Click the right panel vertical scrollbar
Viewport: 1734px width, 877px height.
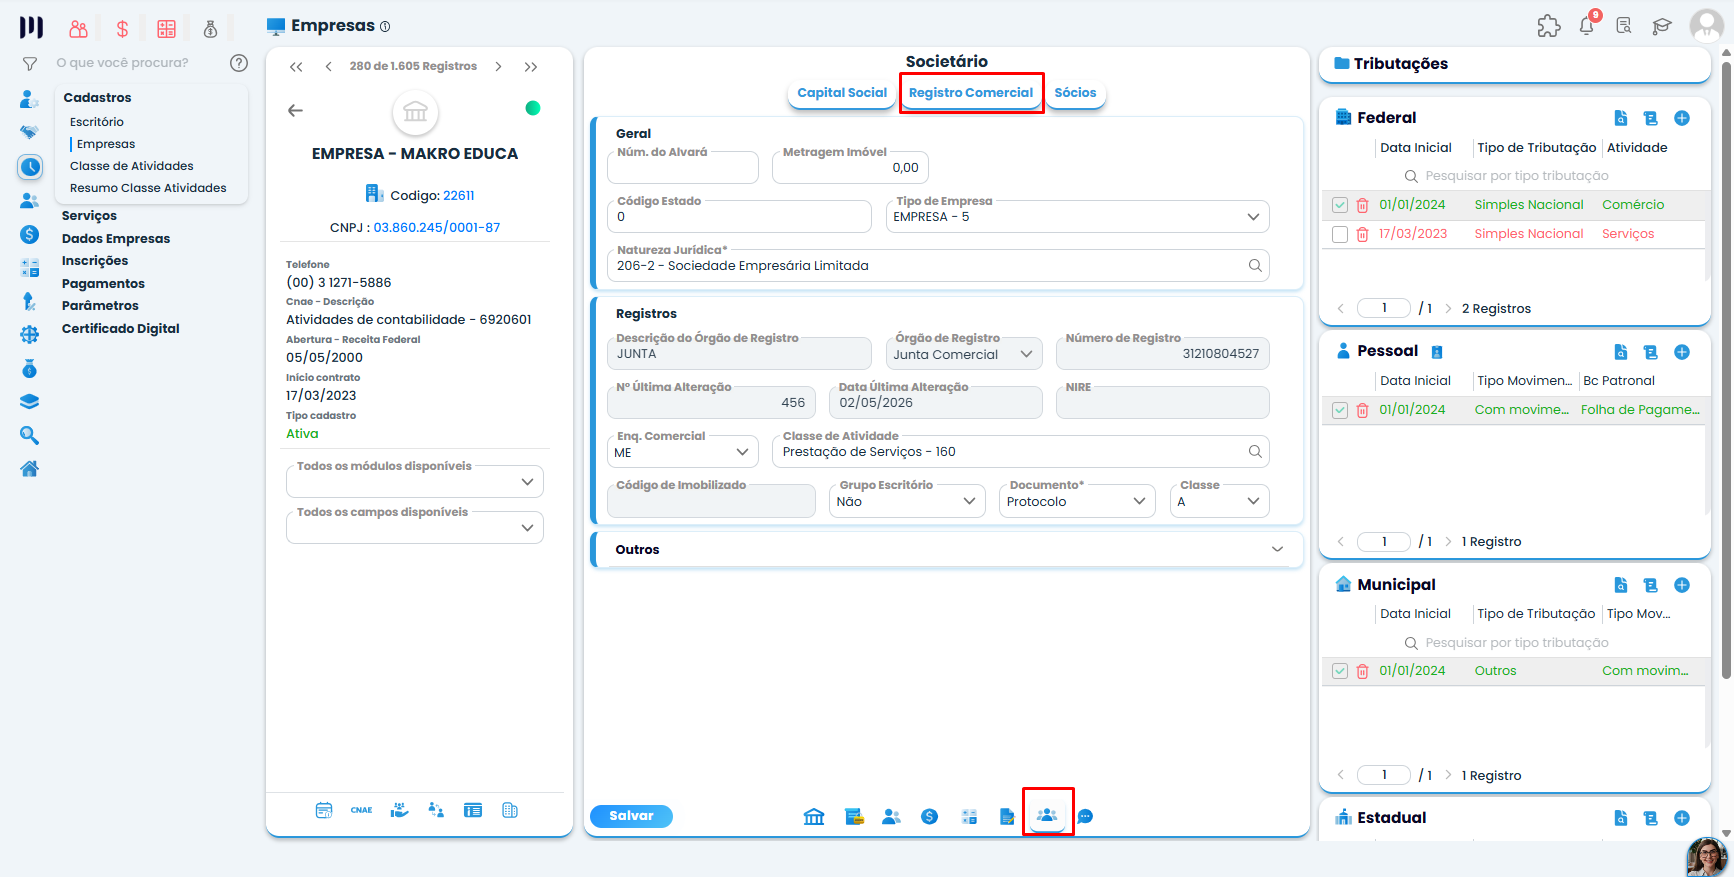1726,370
